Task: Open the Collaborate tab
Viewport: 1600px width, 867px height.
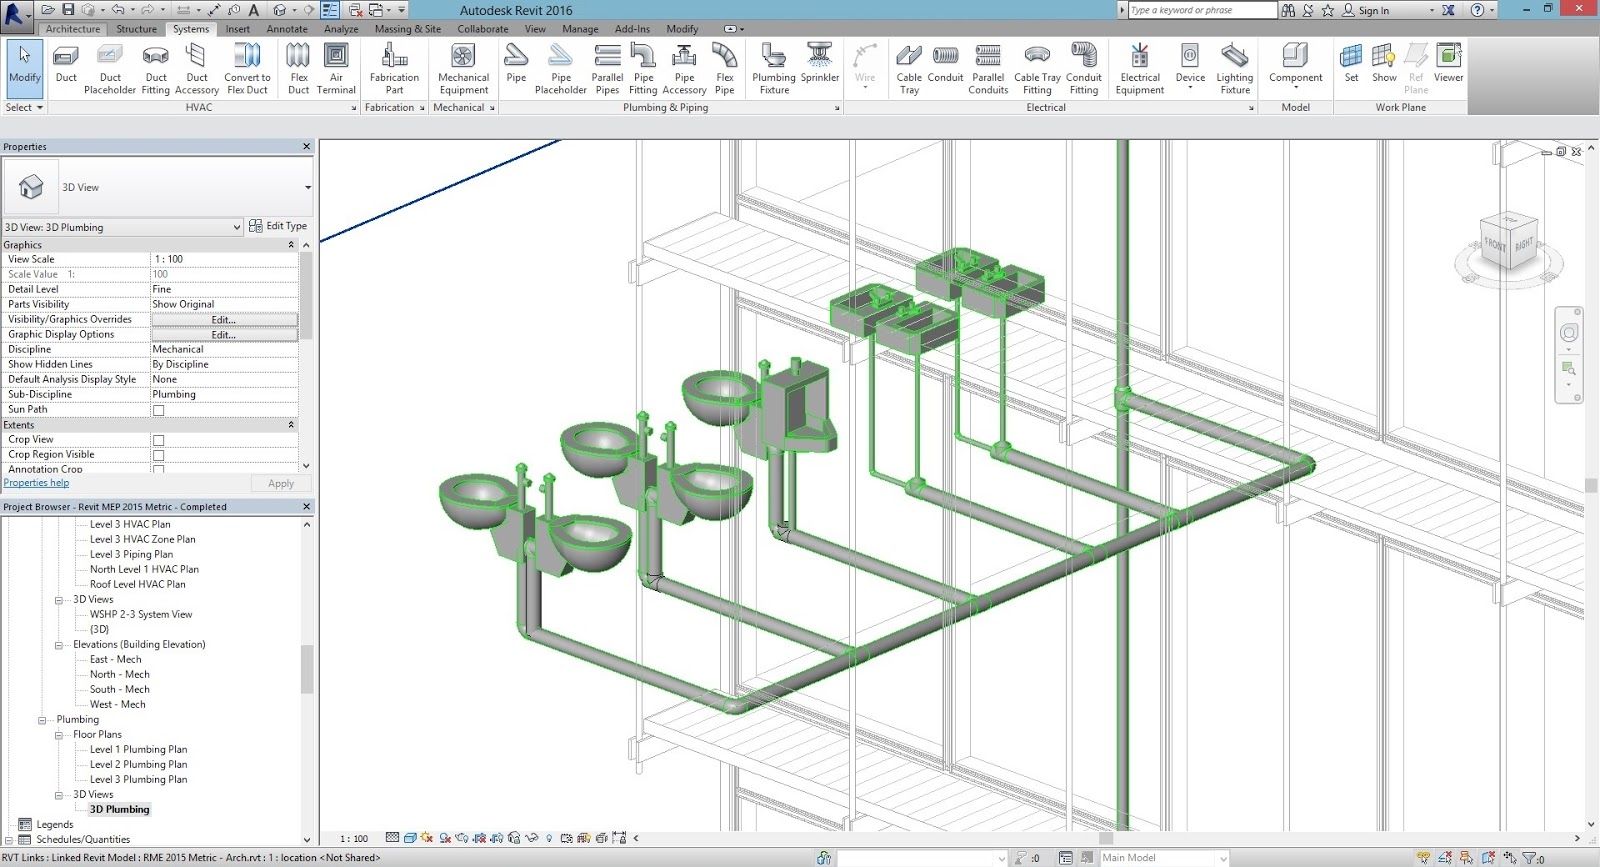Action: (483, 29)
